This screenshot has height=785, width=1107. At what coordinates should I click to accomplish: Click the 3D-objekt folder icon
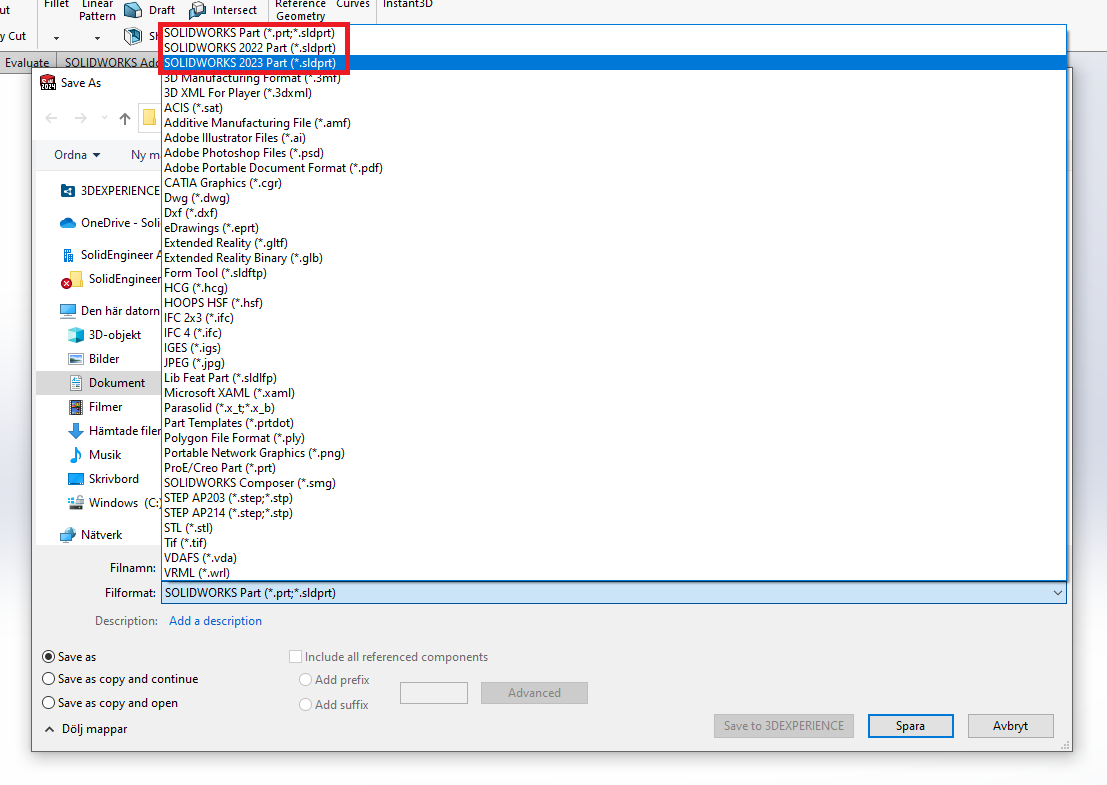(76, 335)
